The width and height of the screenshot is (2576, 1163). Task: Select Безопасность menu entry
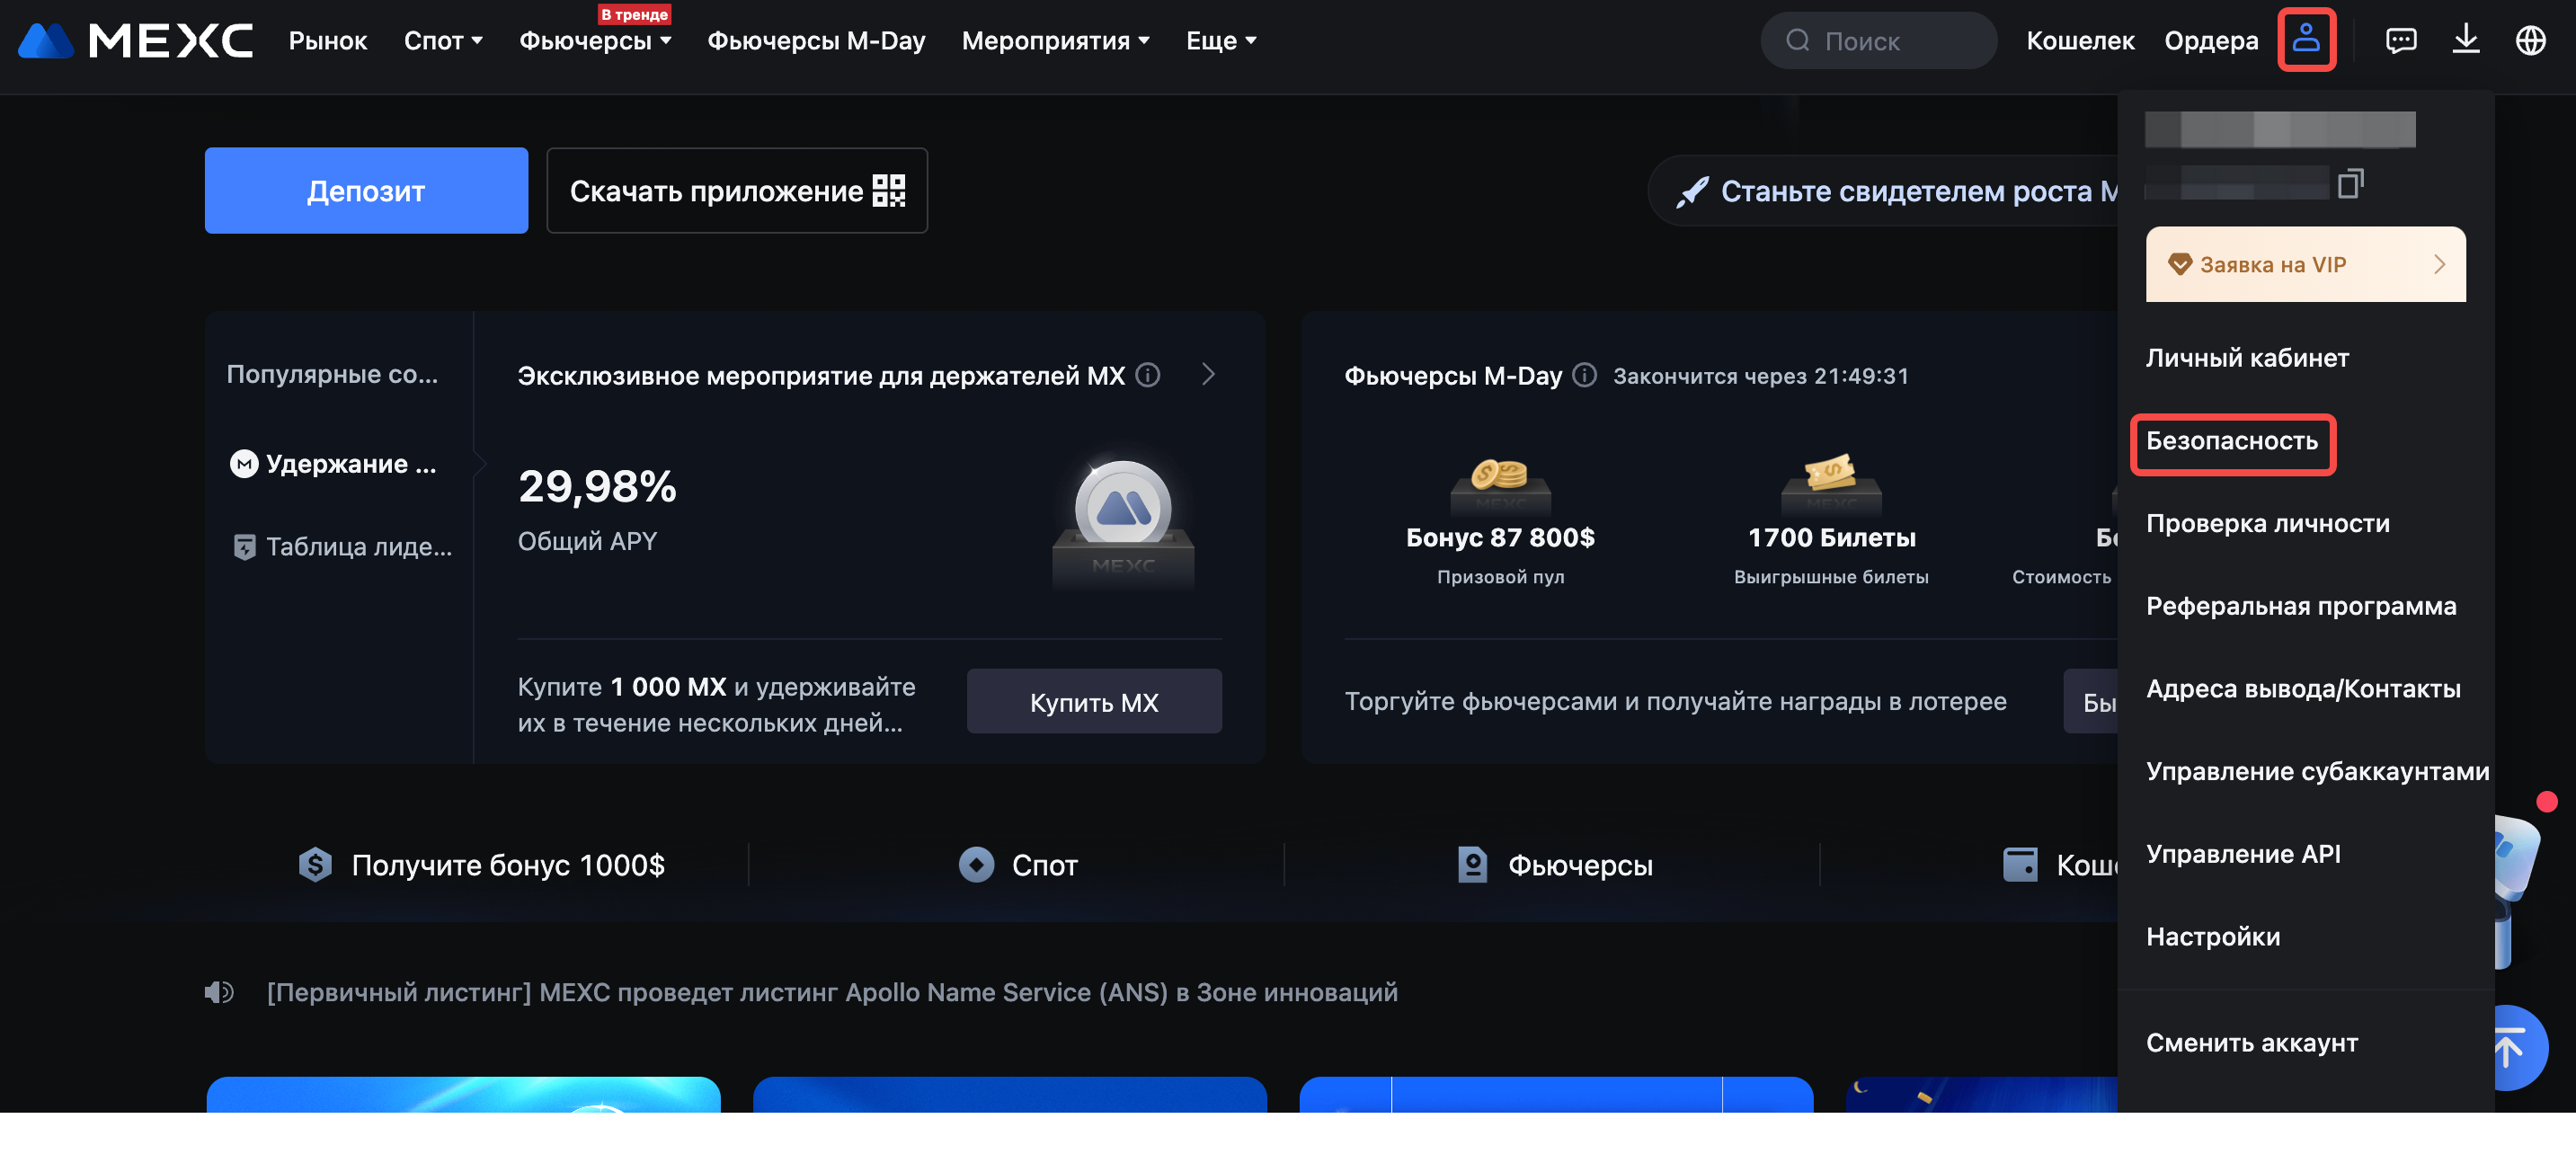[2232, 441]
